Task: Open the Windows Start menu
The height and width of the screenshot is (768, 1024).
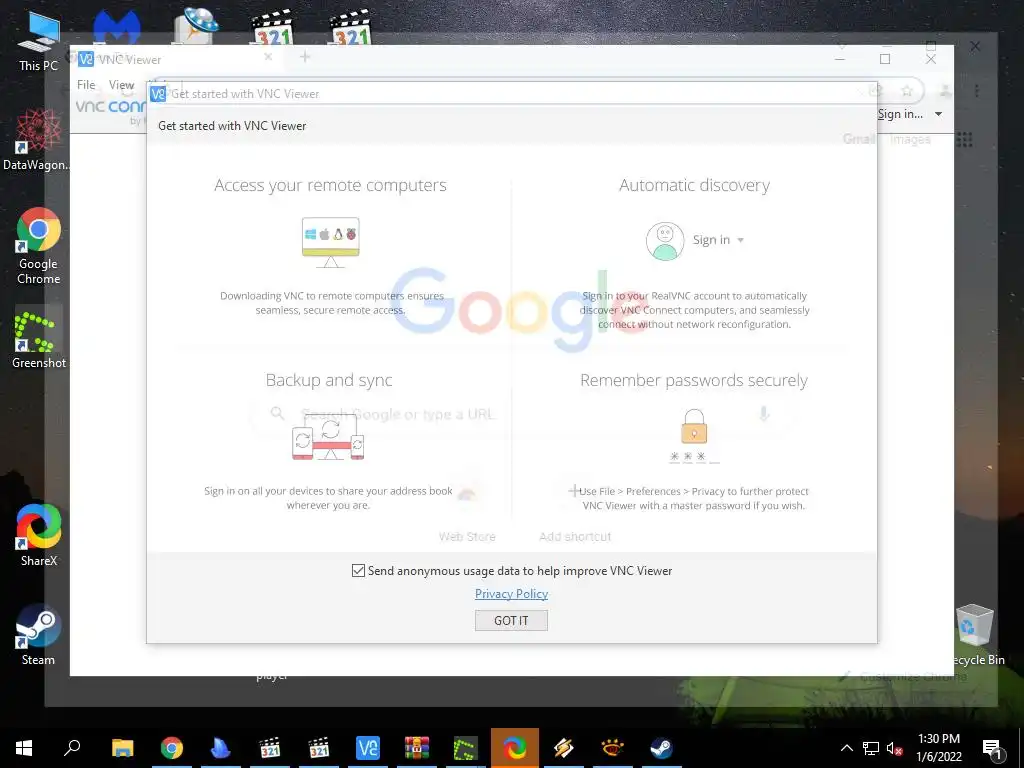Action: tap(24, 748)
